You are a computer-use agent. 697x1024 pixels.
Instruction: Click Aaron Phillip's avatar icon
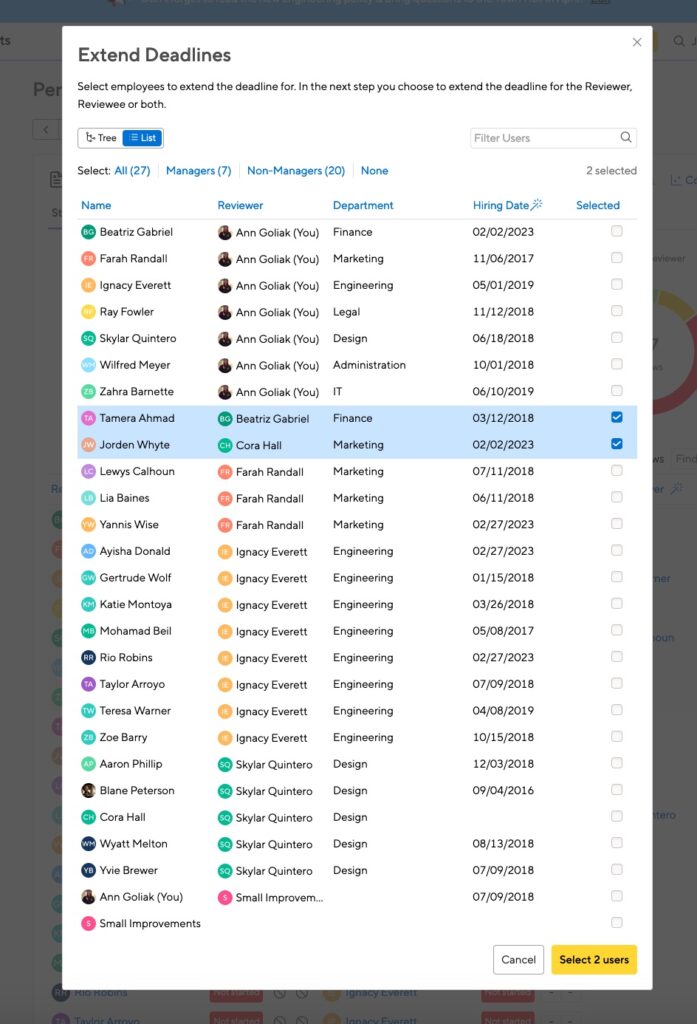(88, 764)
